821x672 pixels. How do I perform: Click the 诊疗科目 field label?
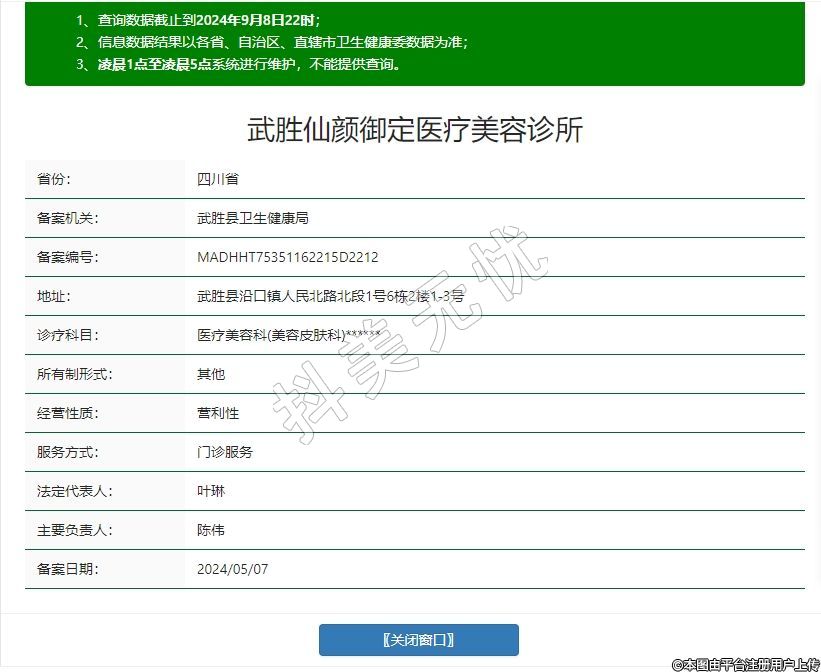point(67,335)
